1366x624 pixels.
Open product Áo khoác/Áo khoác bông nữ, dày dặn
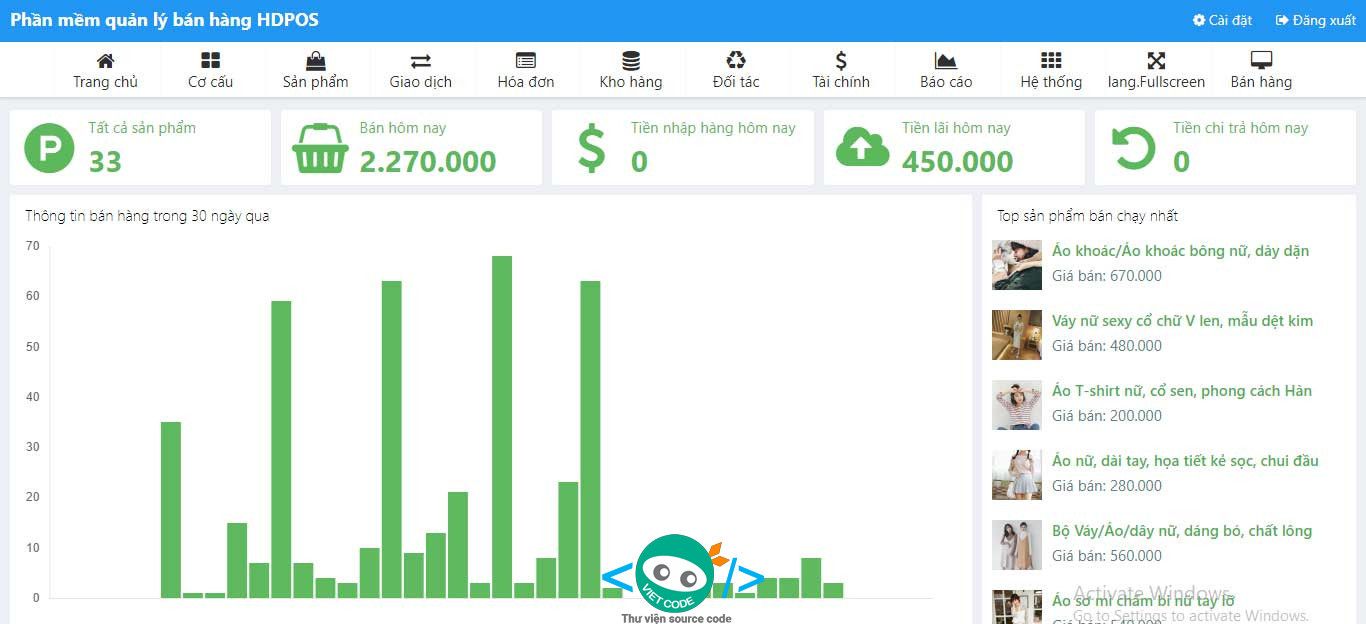click(x=1180, y=251)
